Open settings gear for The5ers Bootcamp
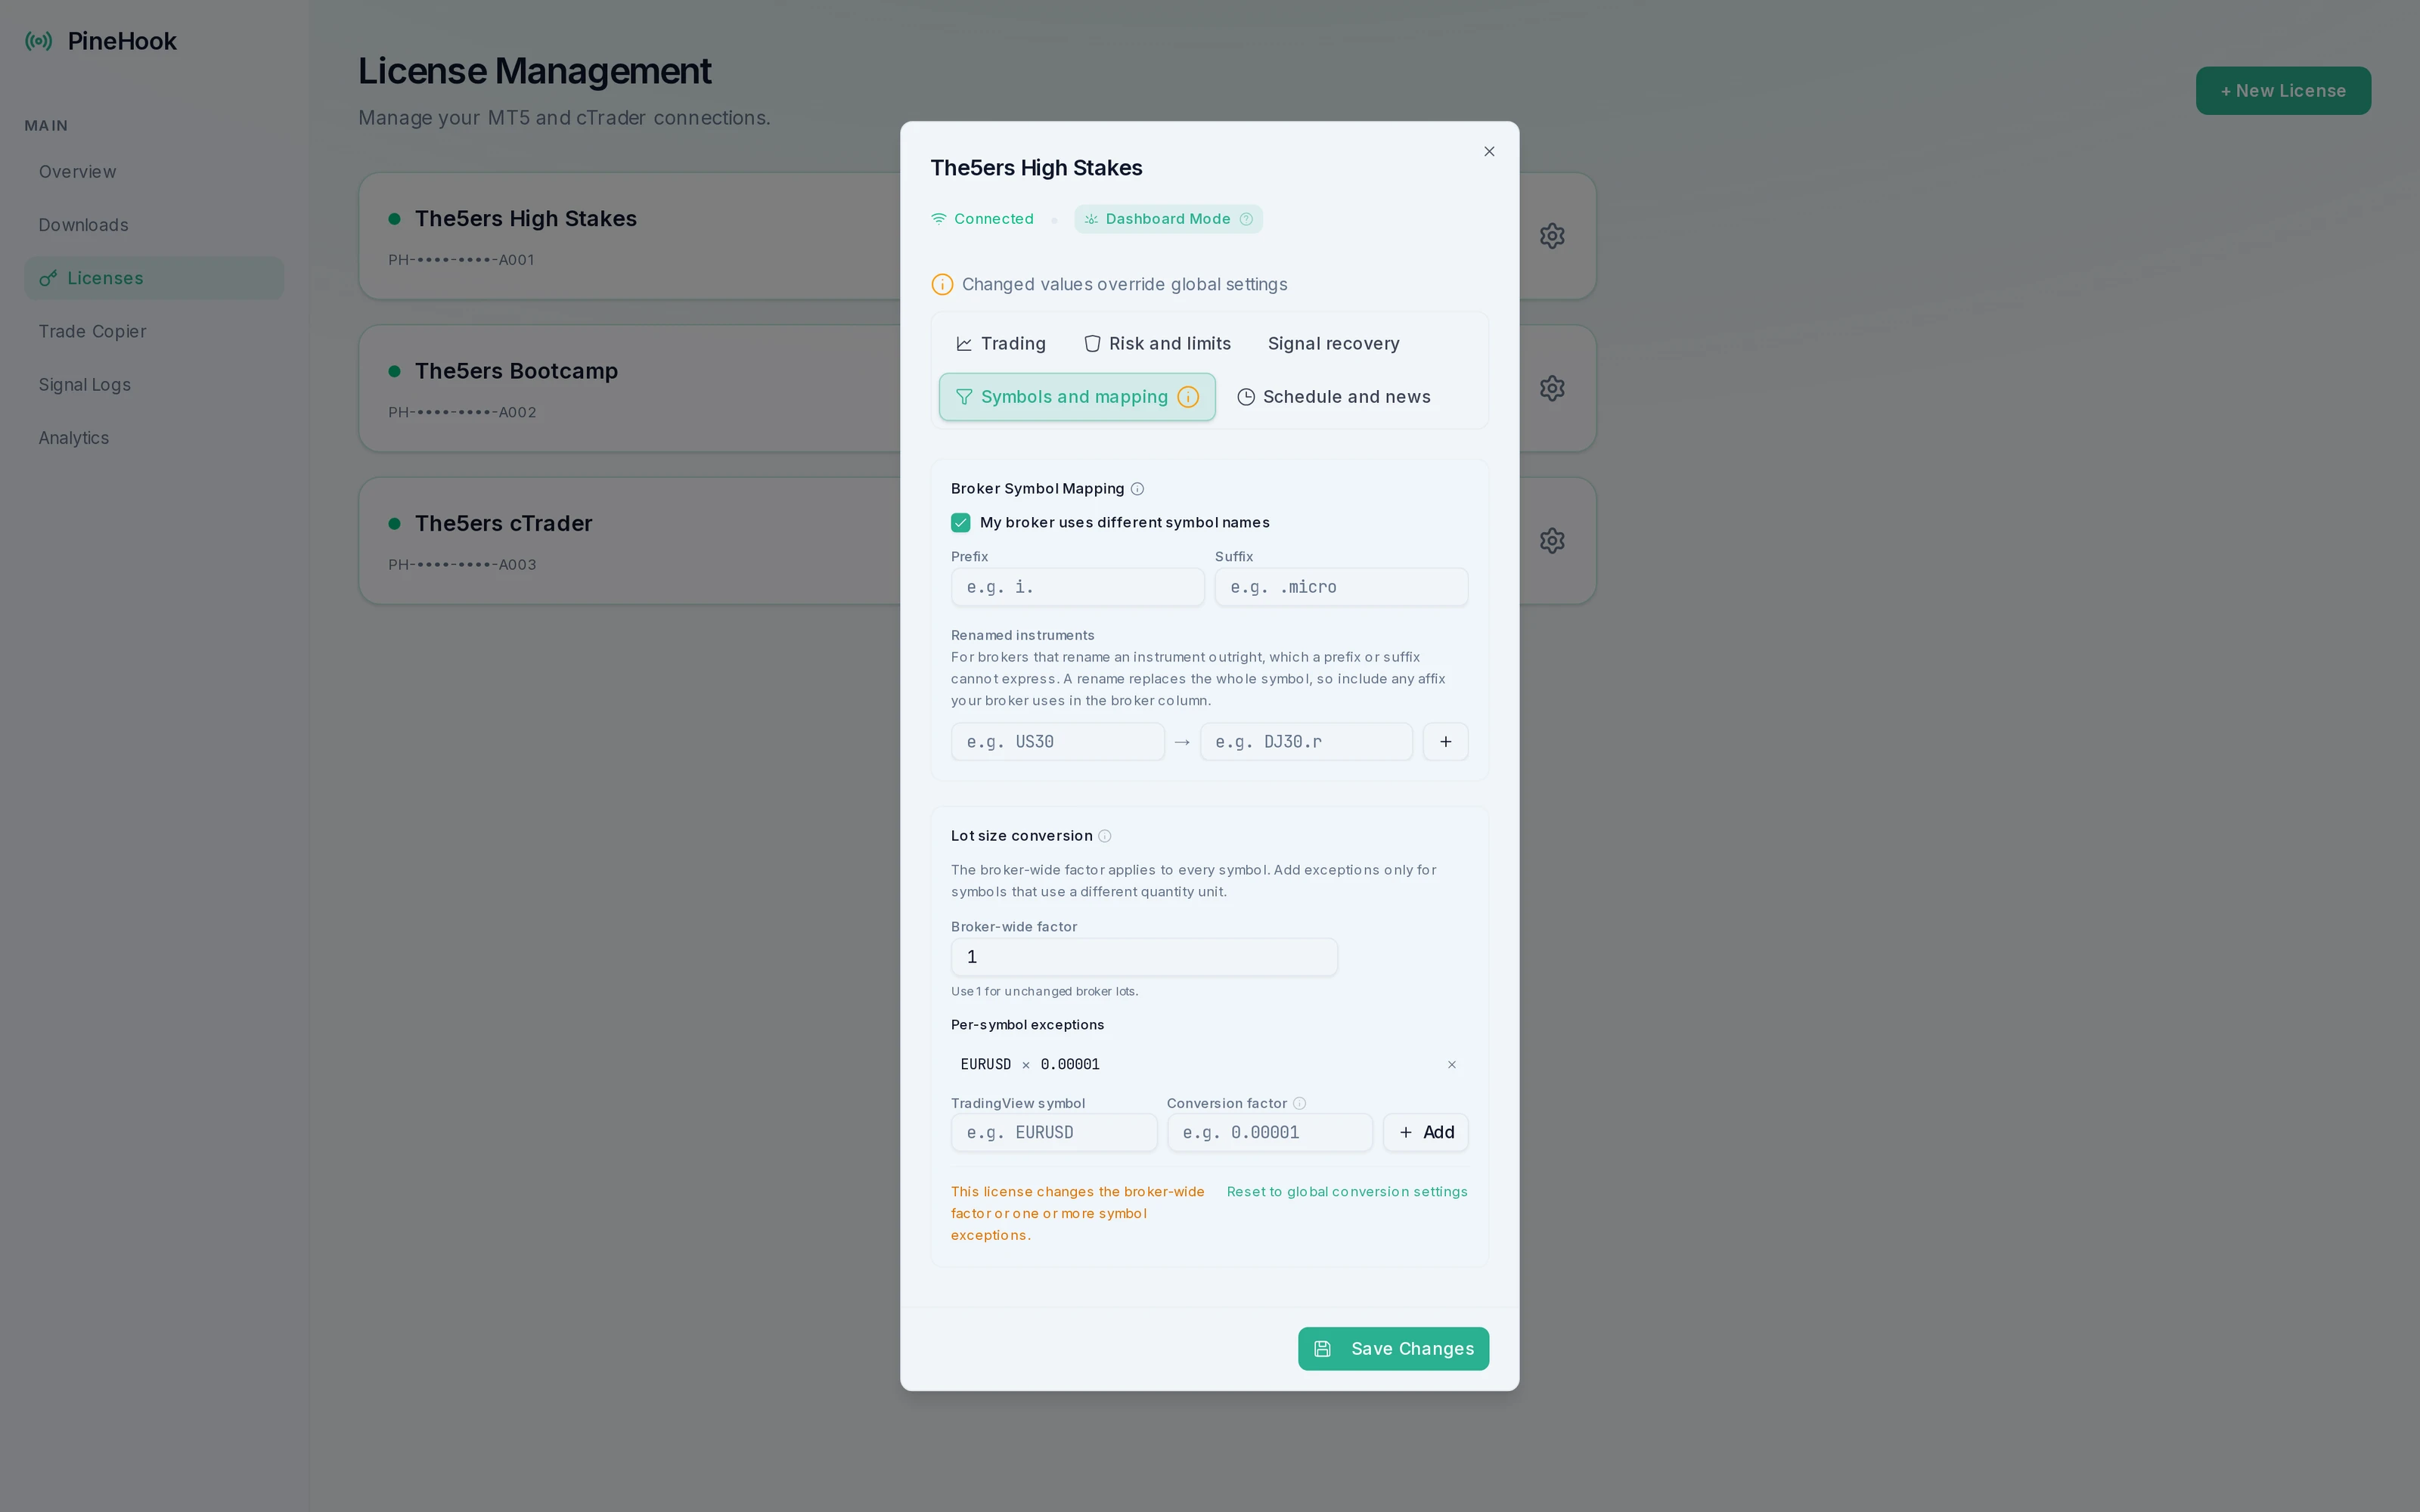The width and height of the screenshot is (2420, 1512). [1552, 388]
